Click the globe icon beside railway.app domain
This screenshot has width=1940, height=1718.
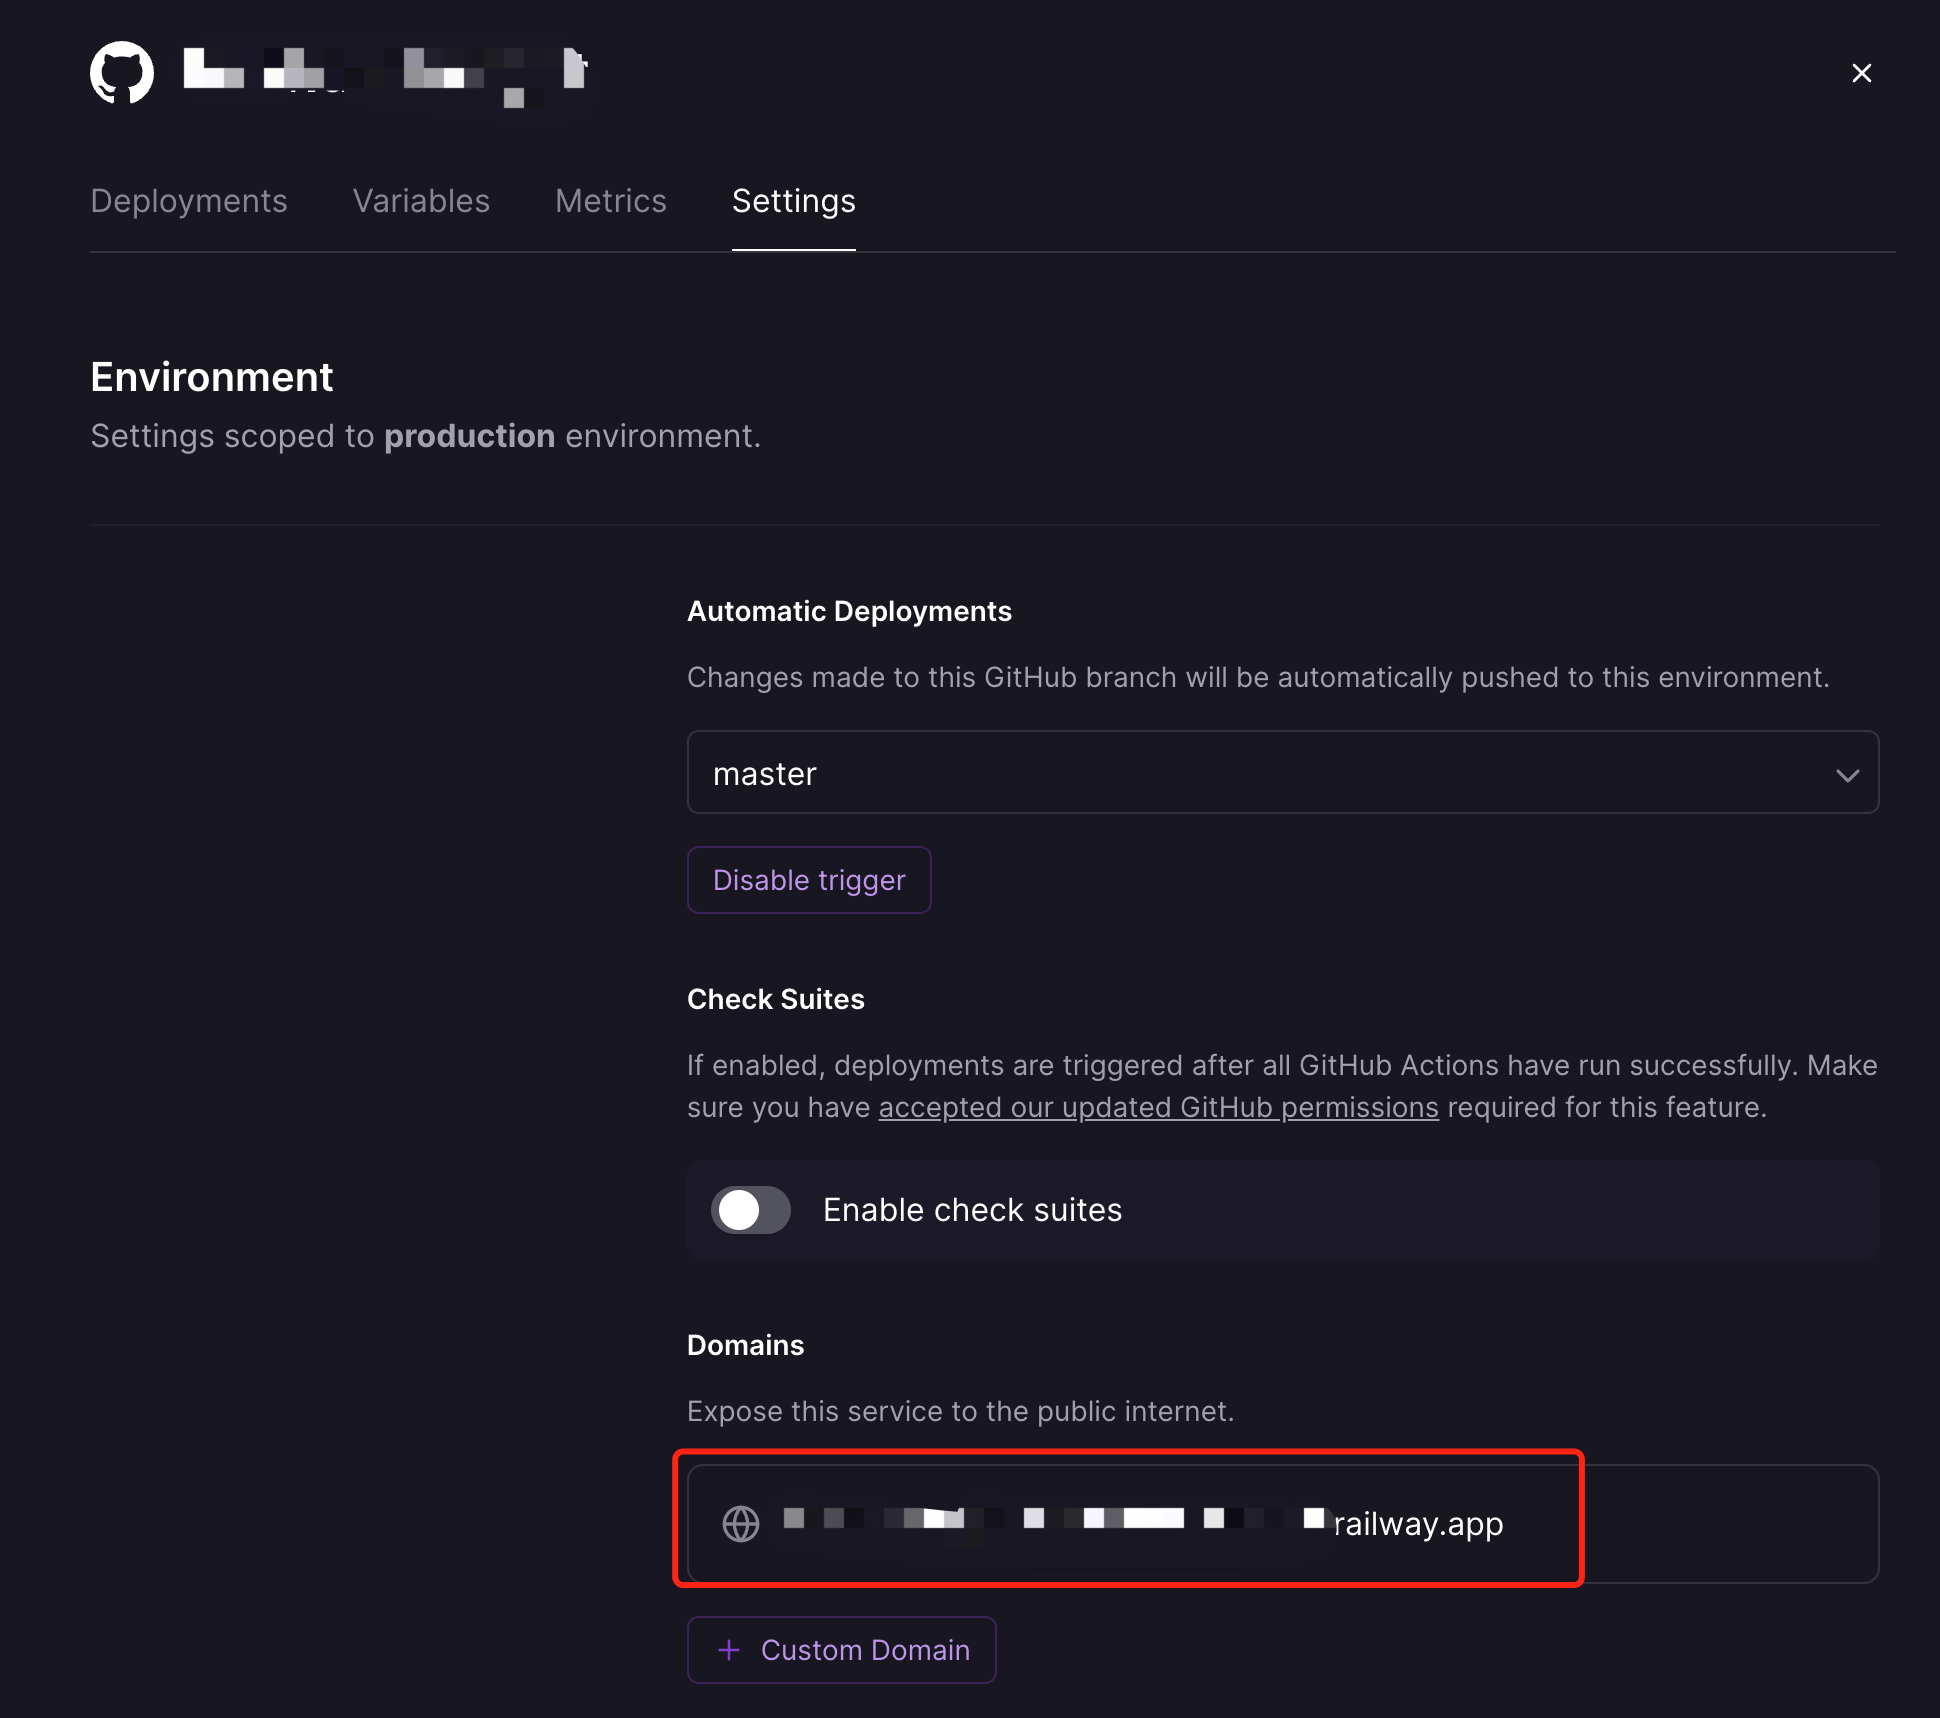tap(741, 1524)
